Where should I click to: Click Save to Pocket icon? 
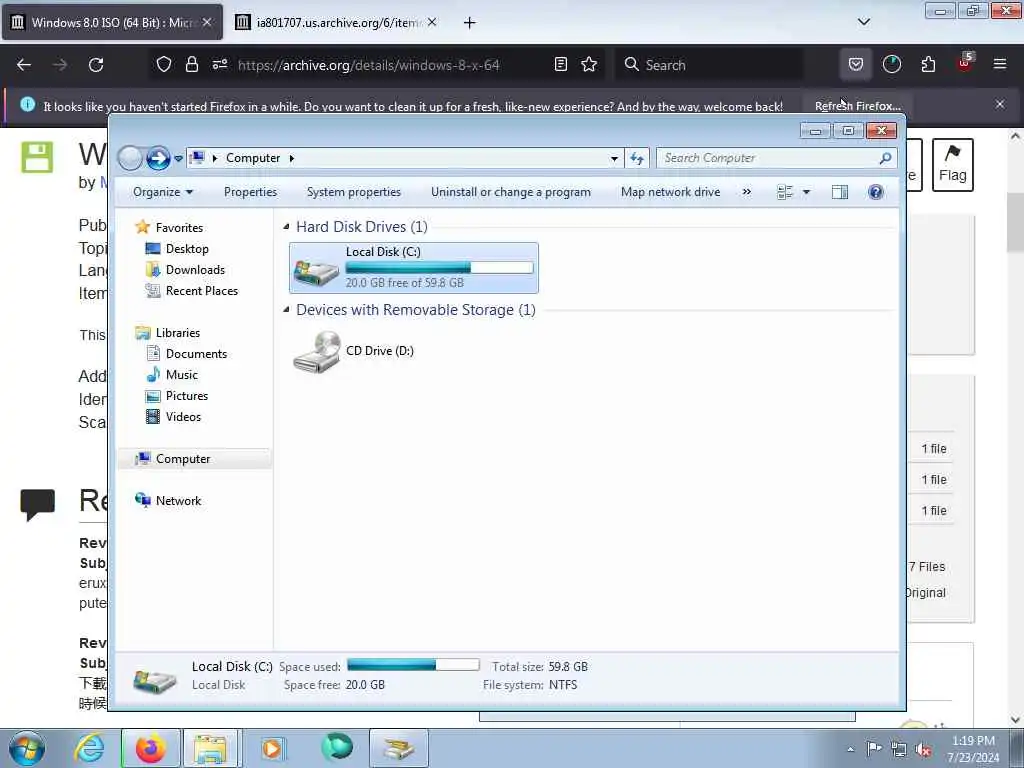click(x=856, y=64)
